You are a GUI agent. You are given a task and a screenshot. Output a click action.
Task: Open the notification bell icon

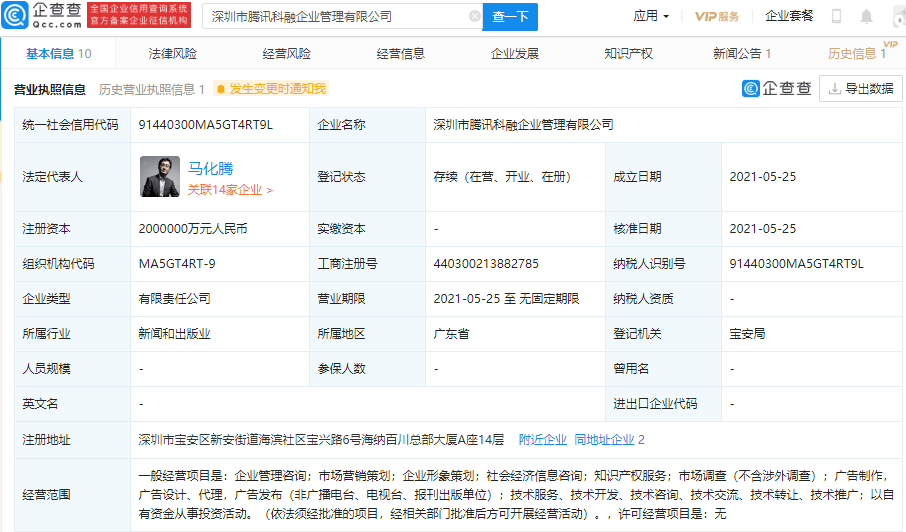click(x=866, y=17)
